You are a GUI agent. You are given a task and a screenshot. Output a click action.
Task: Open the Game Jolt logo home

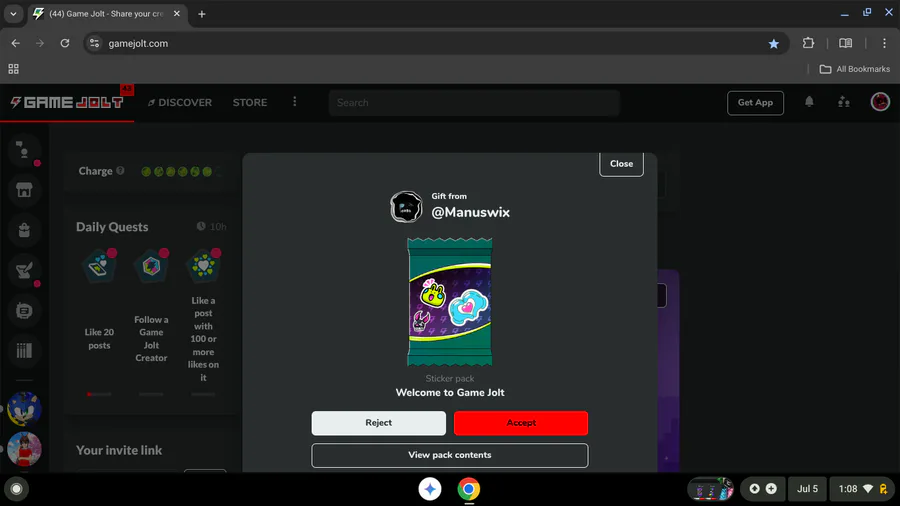click(x=67, y=103)
